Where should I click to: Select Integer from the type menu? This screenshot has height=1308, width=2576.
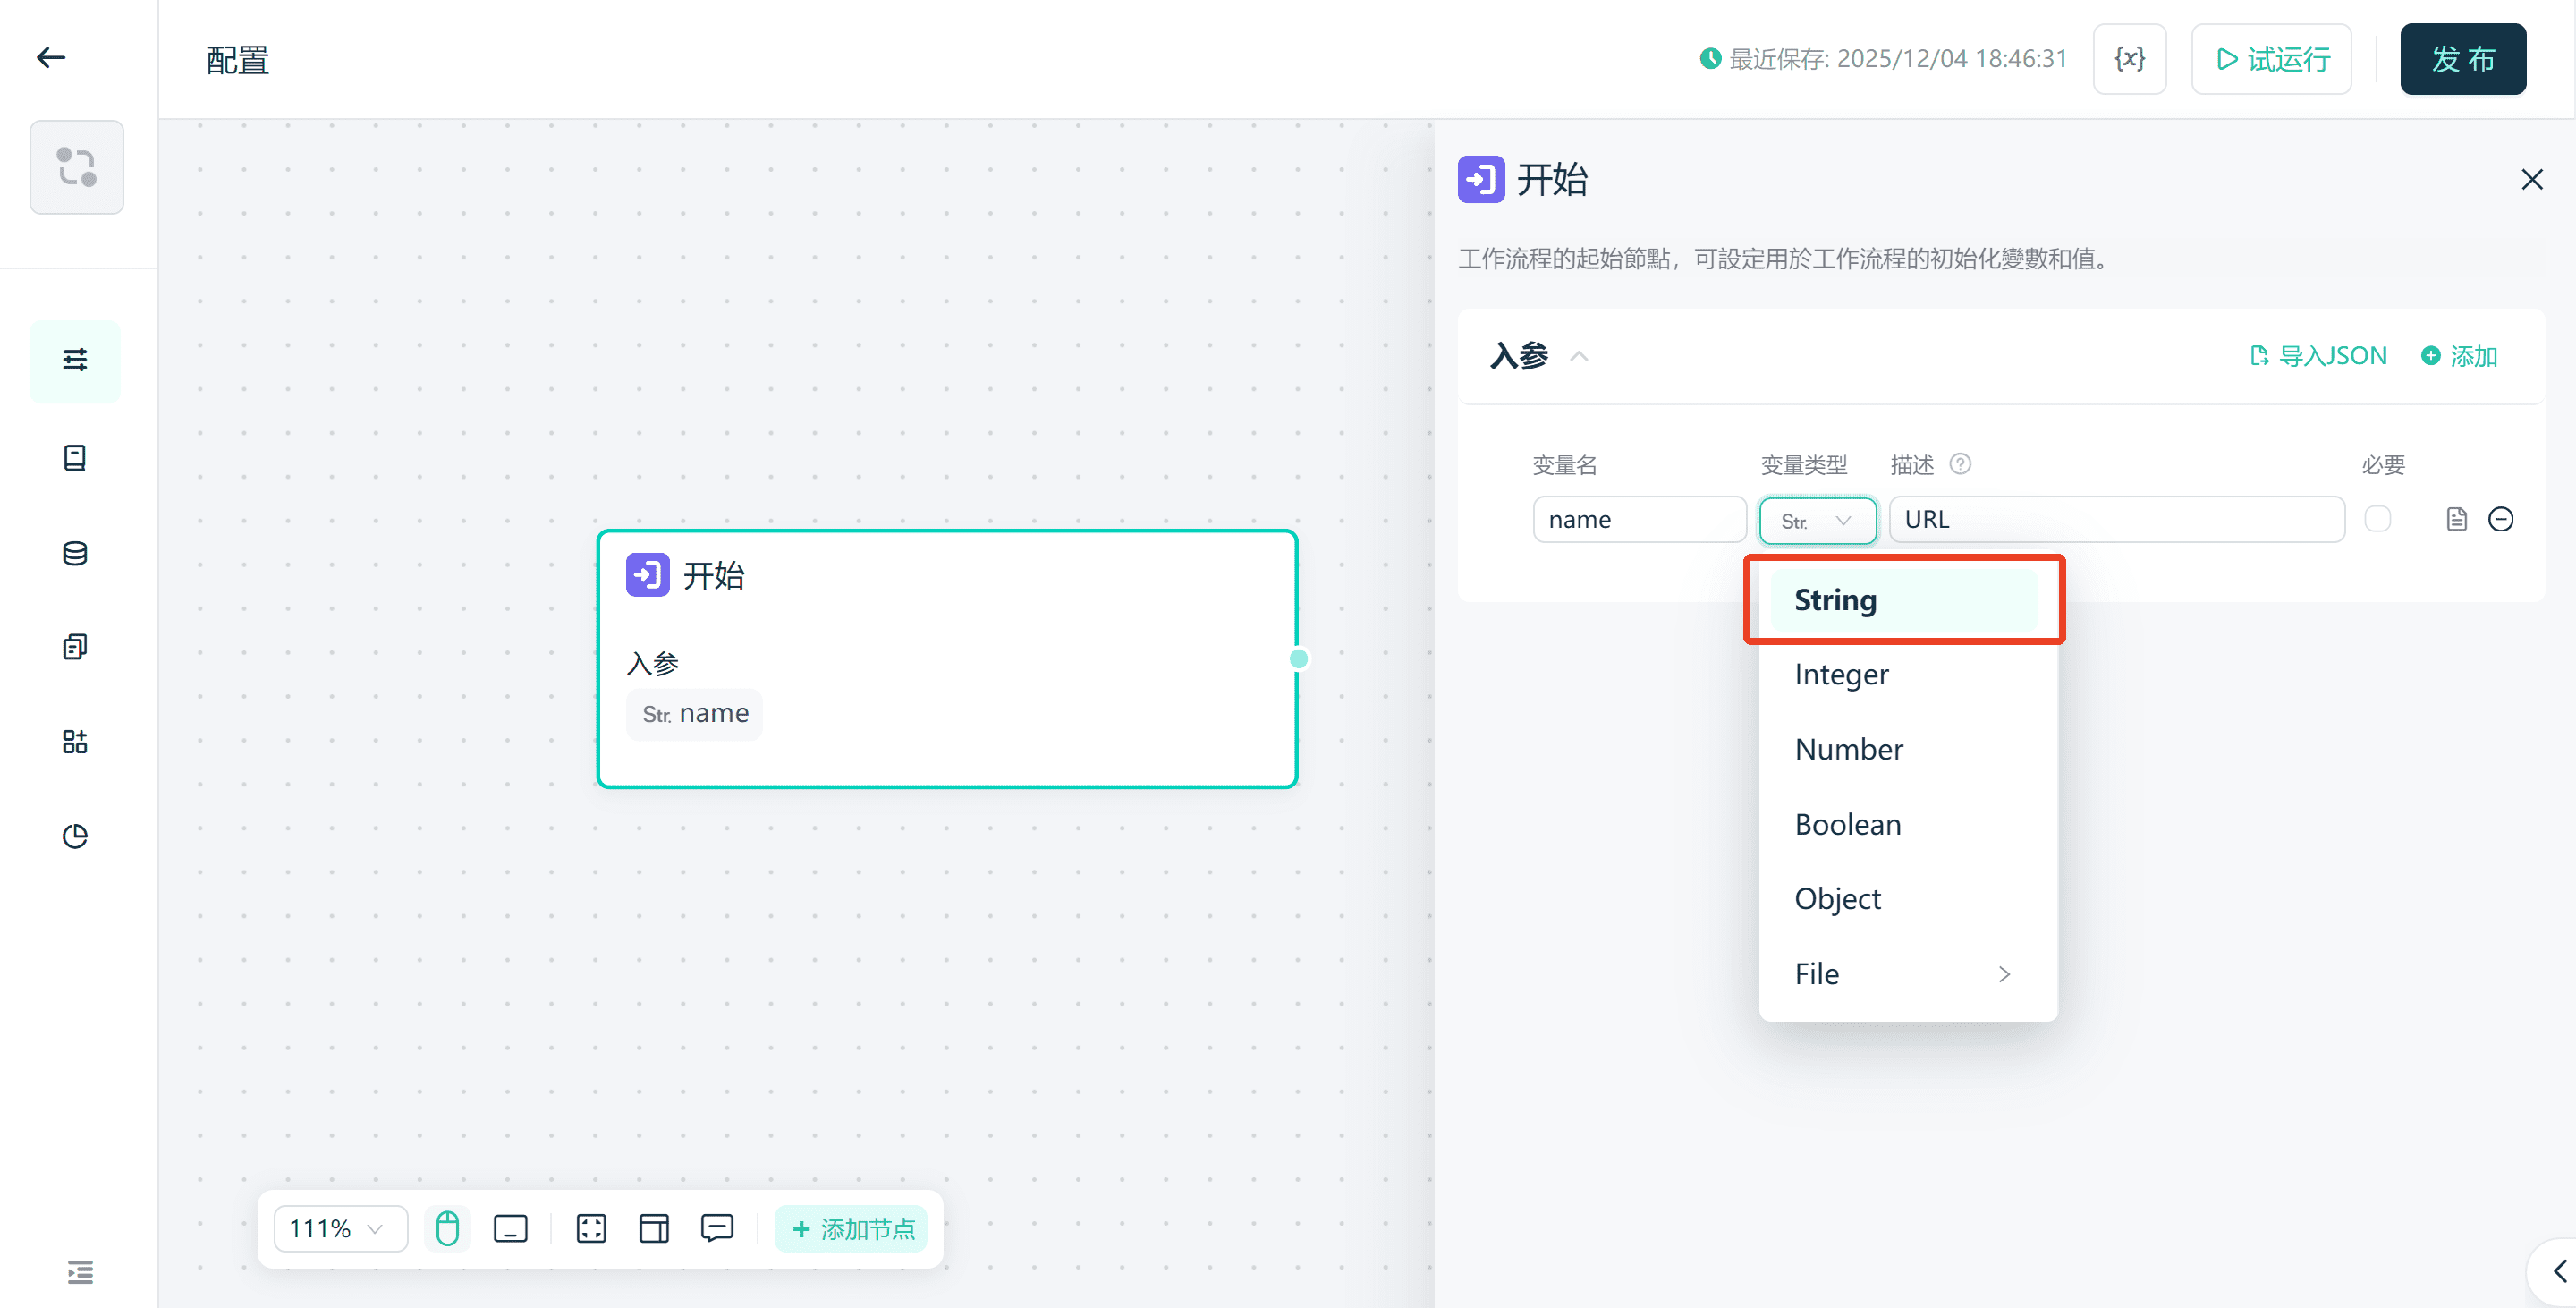coord(1841,674)
